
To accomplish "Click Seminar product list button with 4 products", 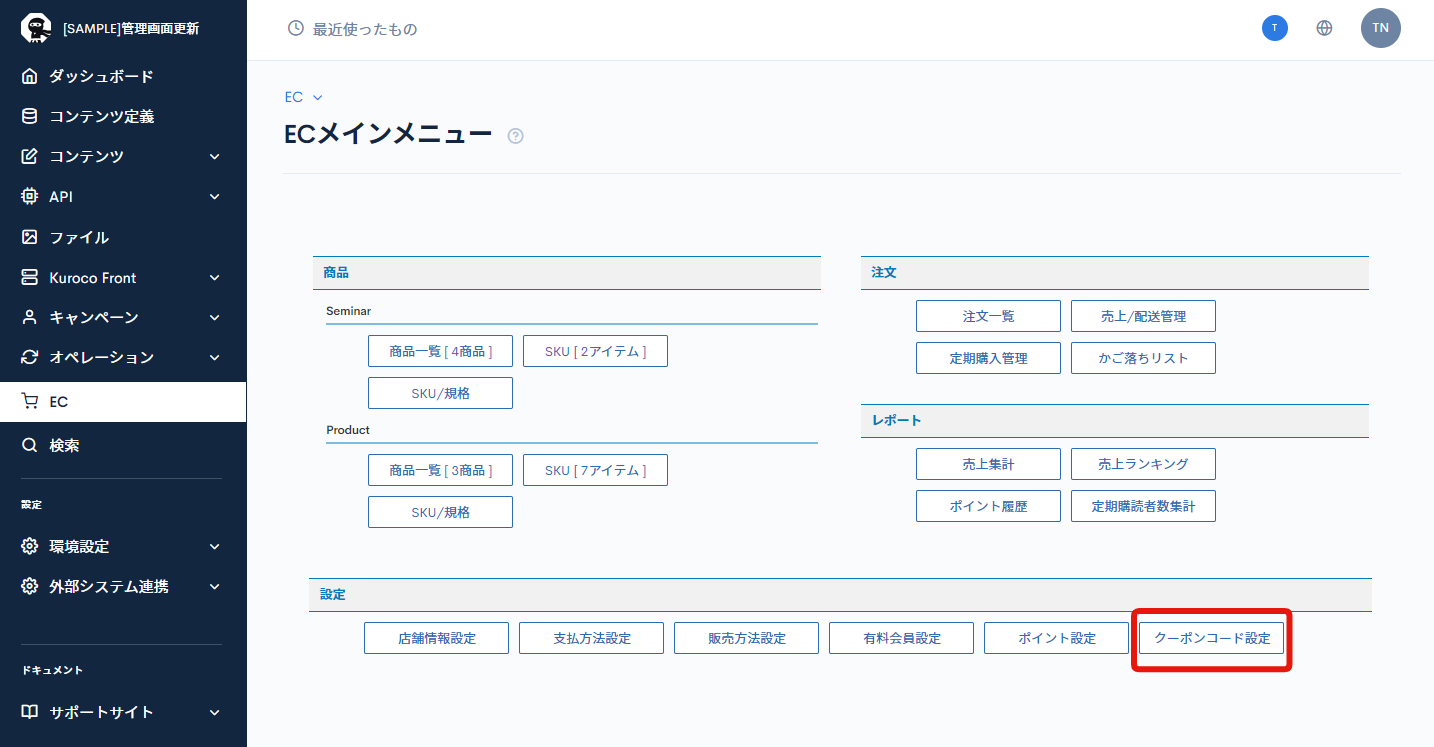I will pos(440,351).
